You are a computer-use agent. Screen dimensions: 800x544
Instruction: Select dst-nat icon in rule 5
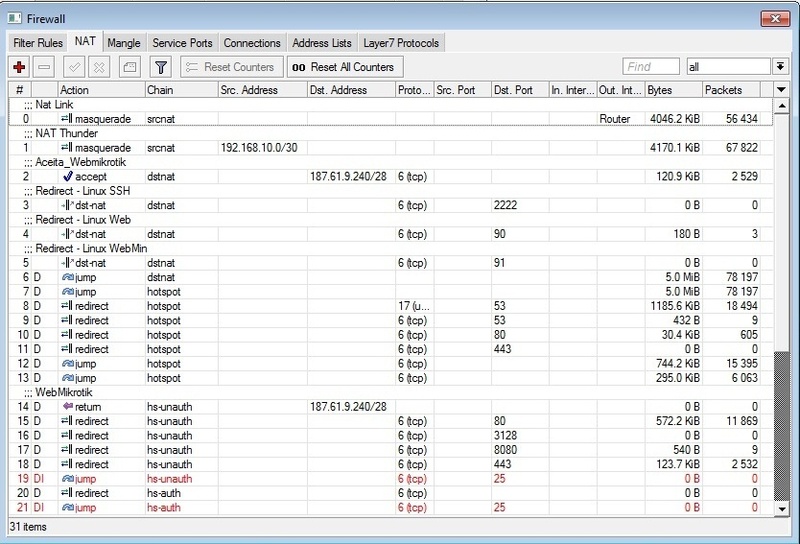[x=67, y=263]
